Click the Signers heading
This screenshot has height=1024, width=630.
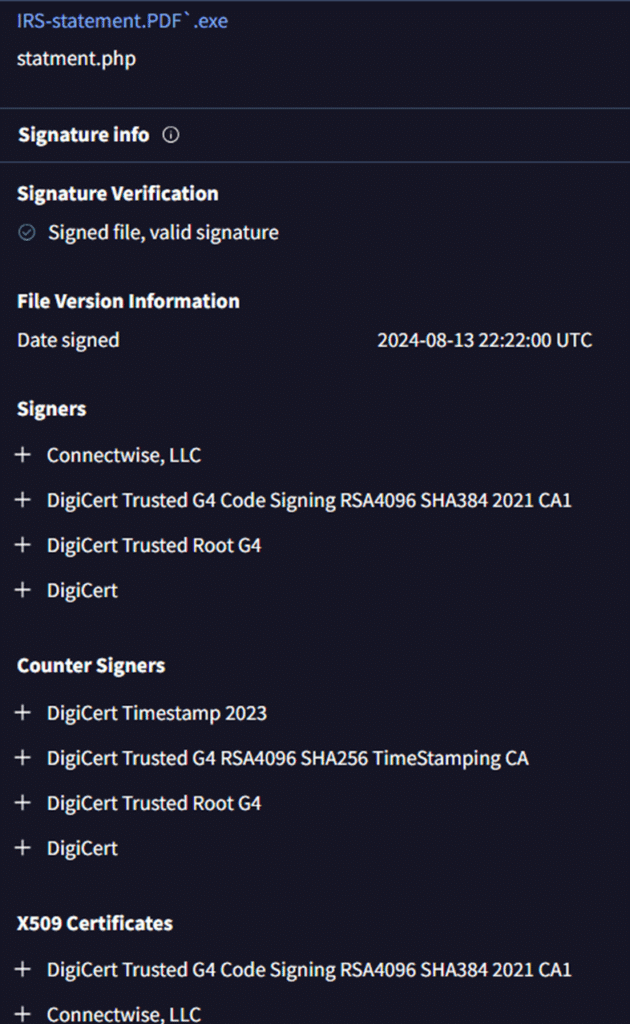(52, 409)
